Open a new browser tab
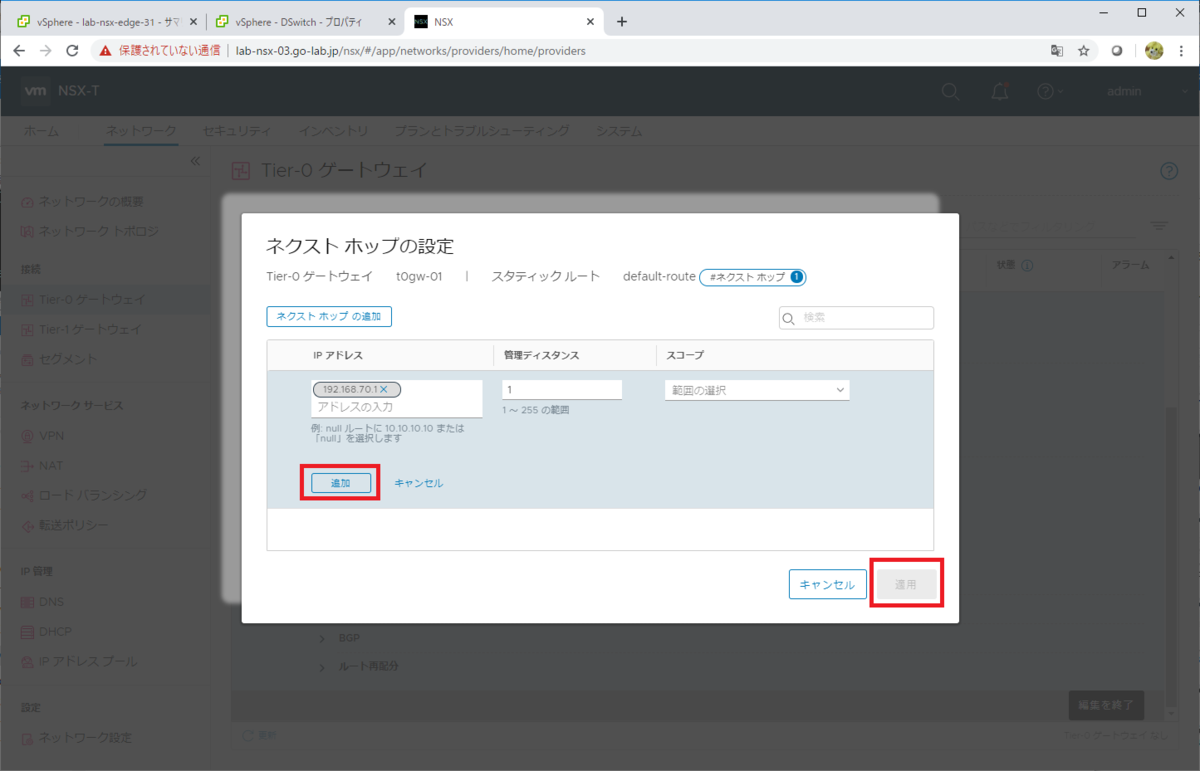Viewport: 1200px width, 771px height. (622, 21)
